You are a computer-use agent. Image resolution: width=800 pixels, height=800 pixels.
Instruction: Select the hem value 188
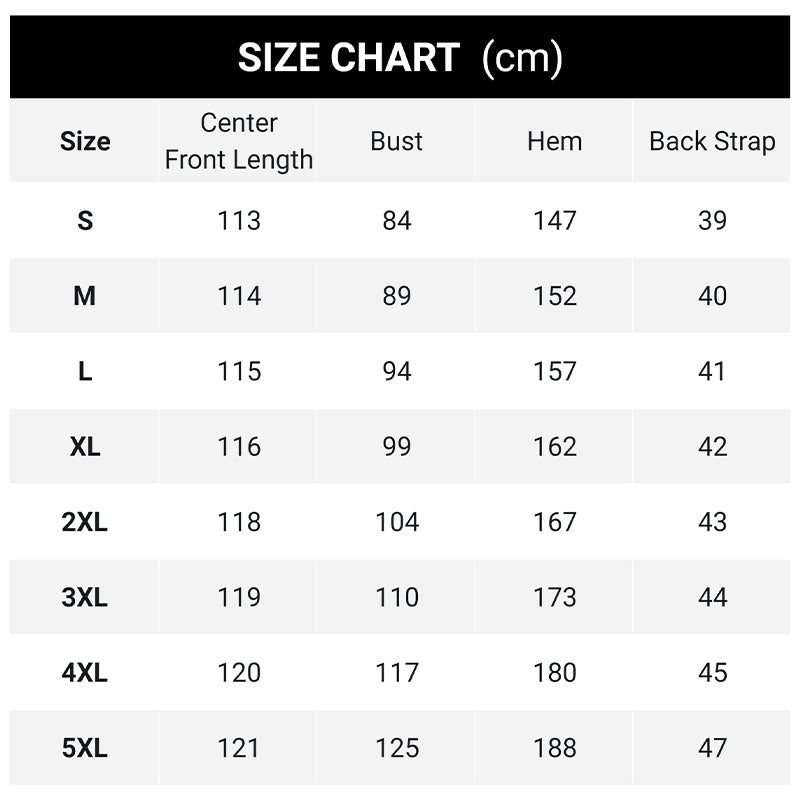pos(554,748)
